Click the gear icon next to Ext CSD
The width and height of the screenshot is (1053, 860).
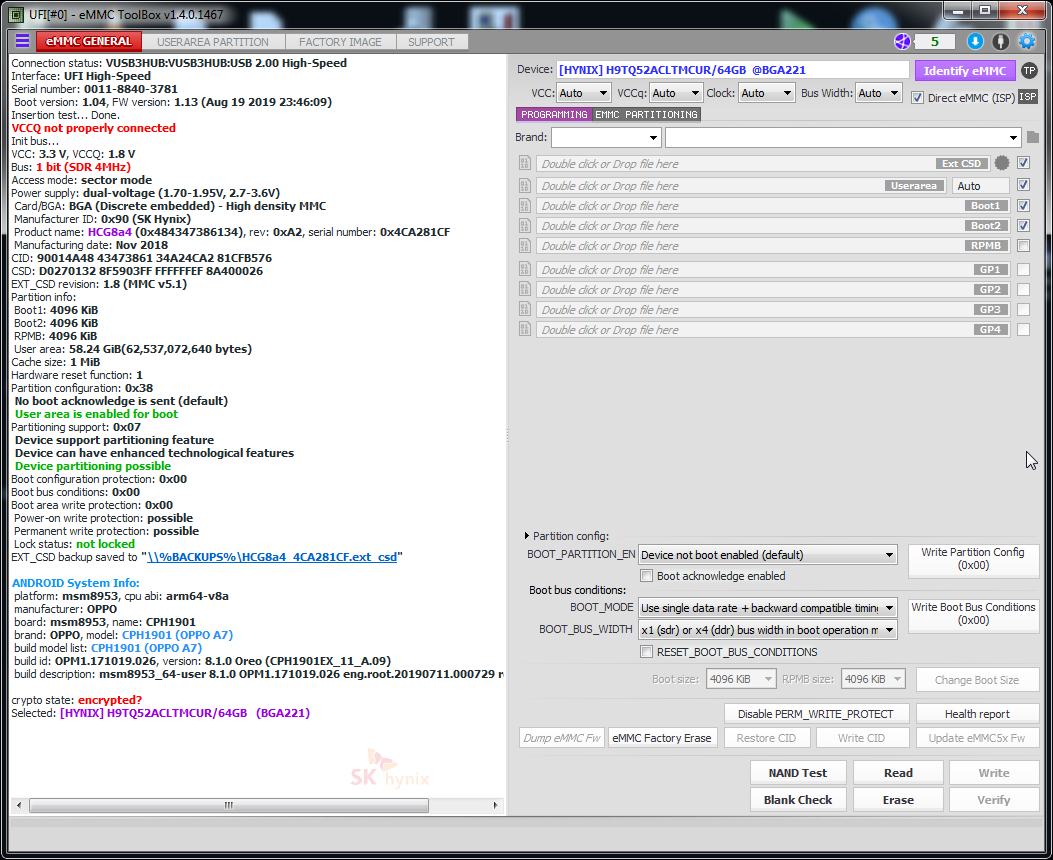pyautogui.click(x=1002, y=163)
